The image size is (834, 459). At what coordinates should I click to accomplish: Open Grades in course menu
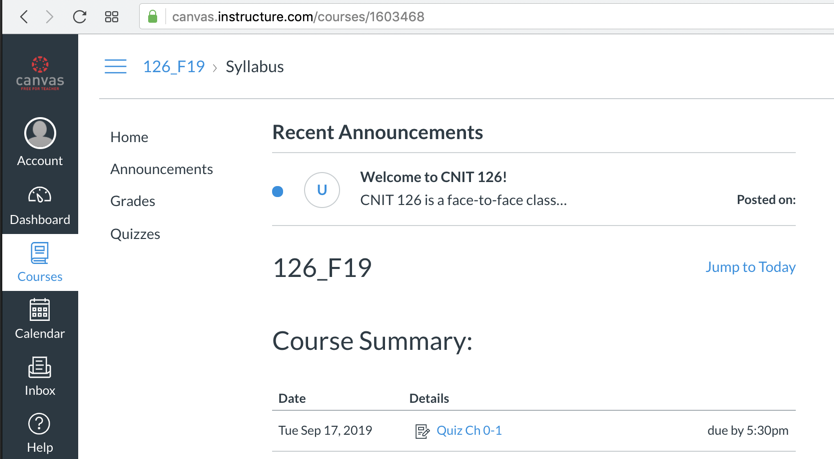click(132, 201)
